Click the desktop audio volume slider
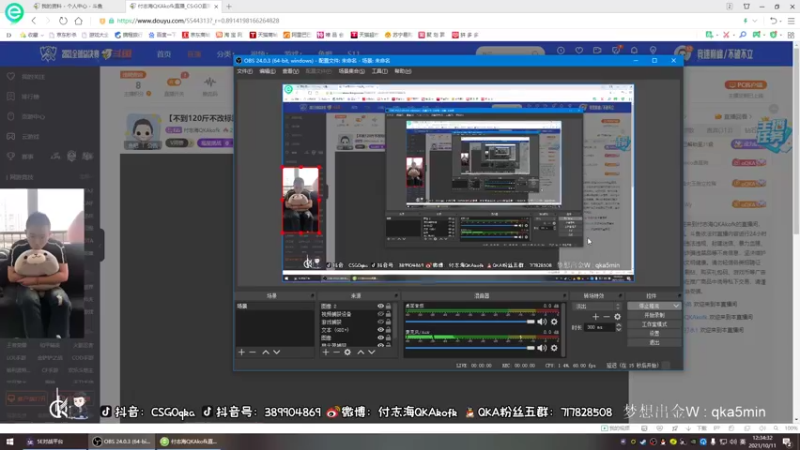 point(470,321)
